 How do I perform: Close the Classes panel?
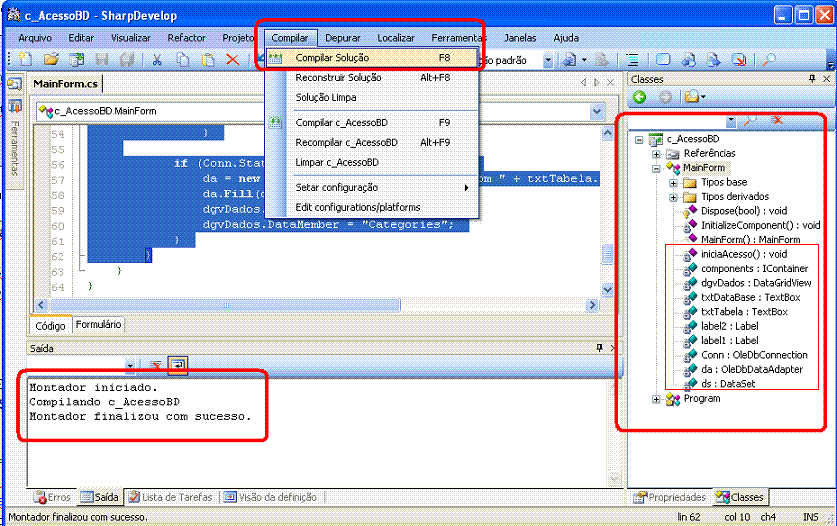click(827, 79)
